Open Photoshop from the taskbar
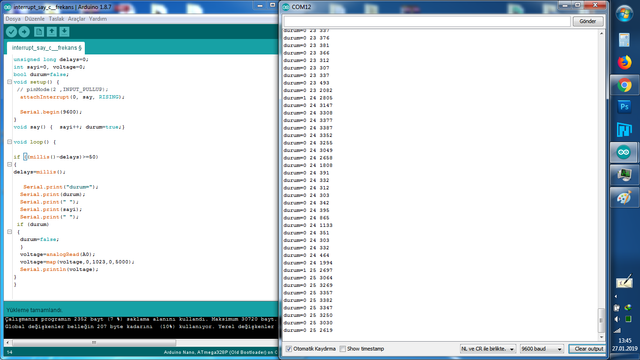Viewport: 640px width, 360px height. tap(624, 107)
